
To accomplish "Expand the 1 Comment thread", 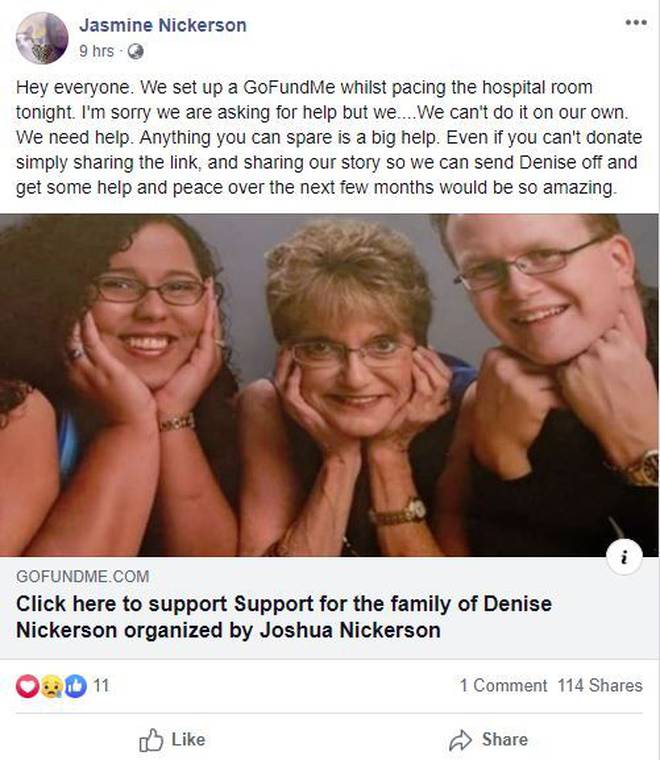I will [503, 685].
